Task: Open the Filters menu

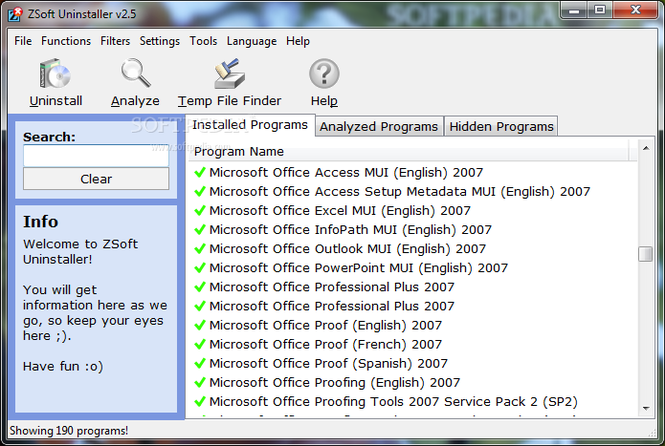Action: point(115,41)
